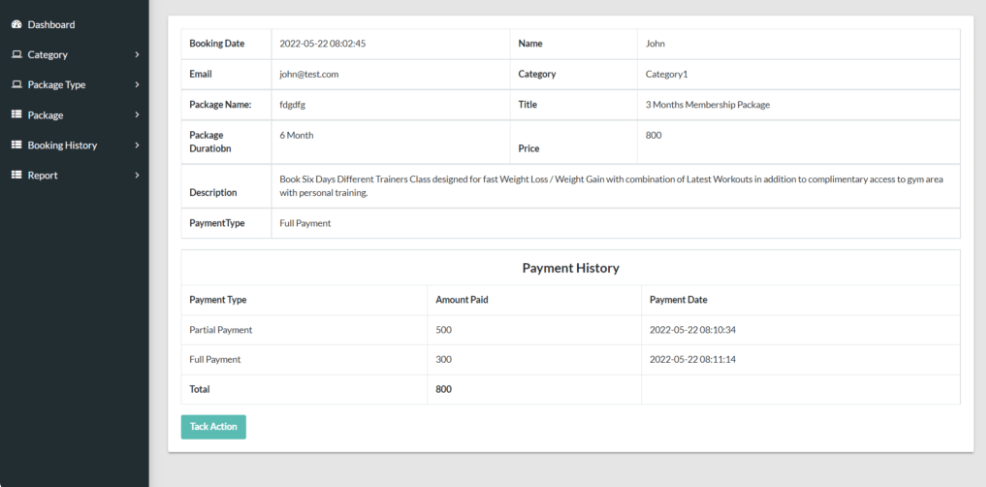
Task: Click payment date 2022-05-22 08:11:14
Action: pos(692,360)
